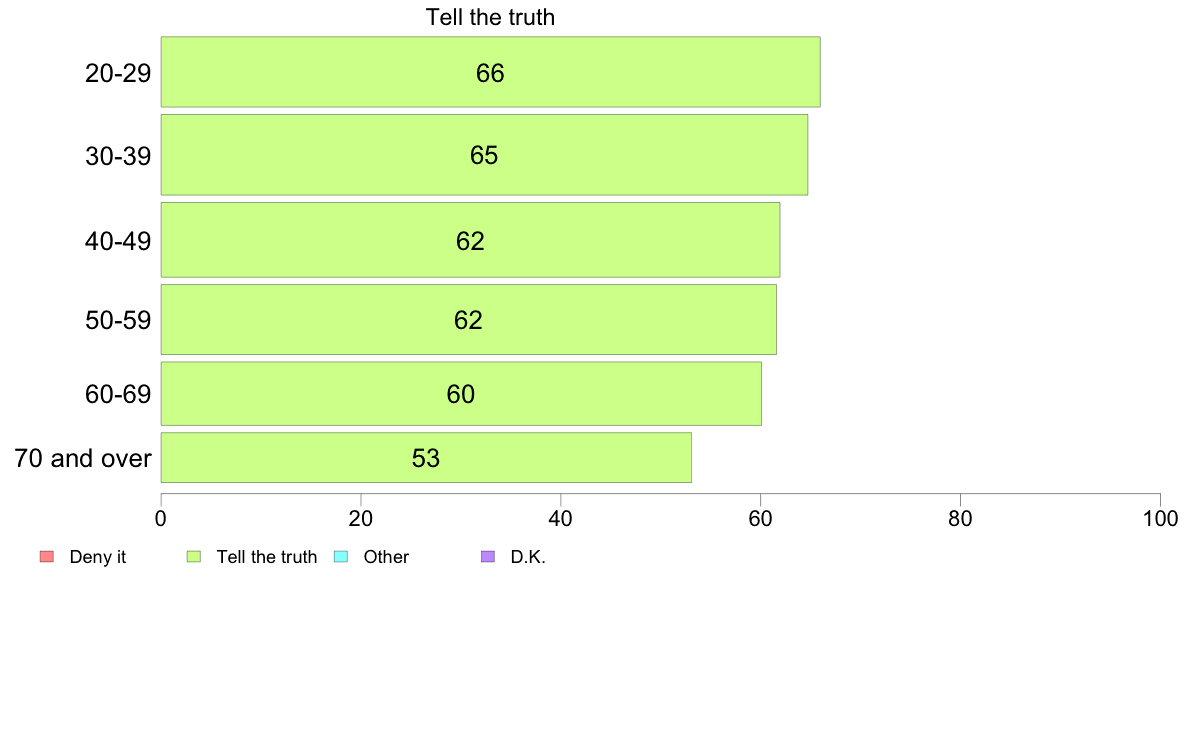Click the 100 tick on the x-axis
Viewport: 1188px width, 736px height.
coord(1160,518)
